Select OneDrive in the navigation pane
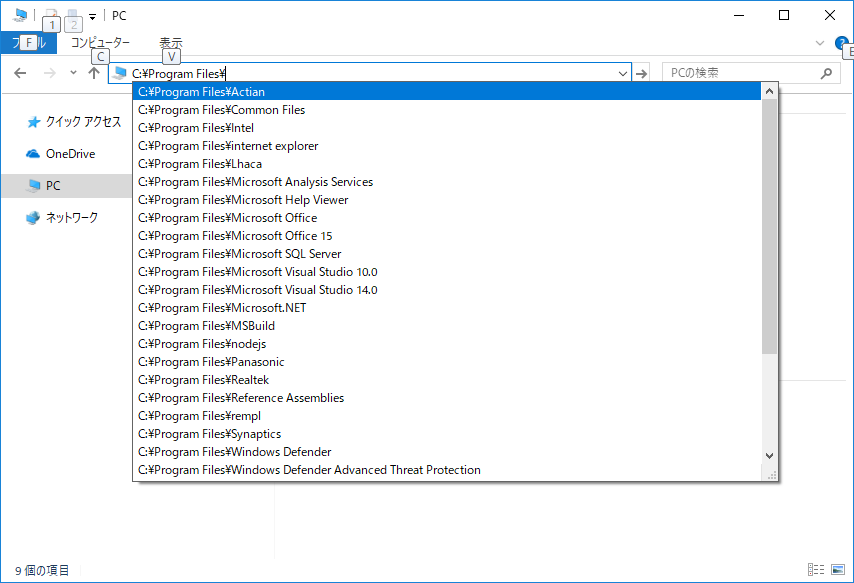854x583 pixels. (x=70, y=154)
